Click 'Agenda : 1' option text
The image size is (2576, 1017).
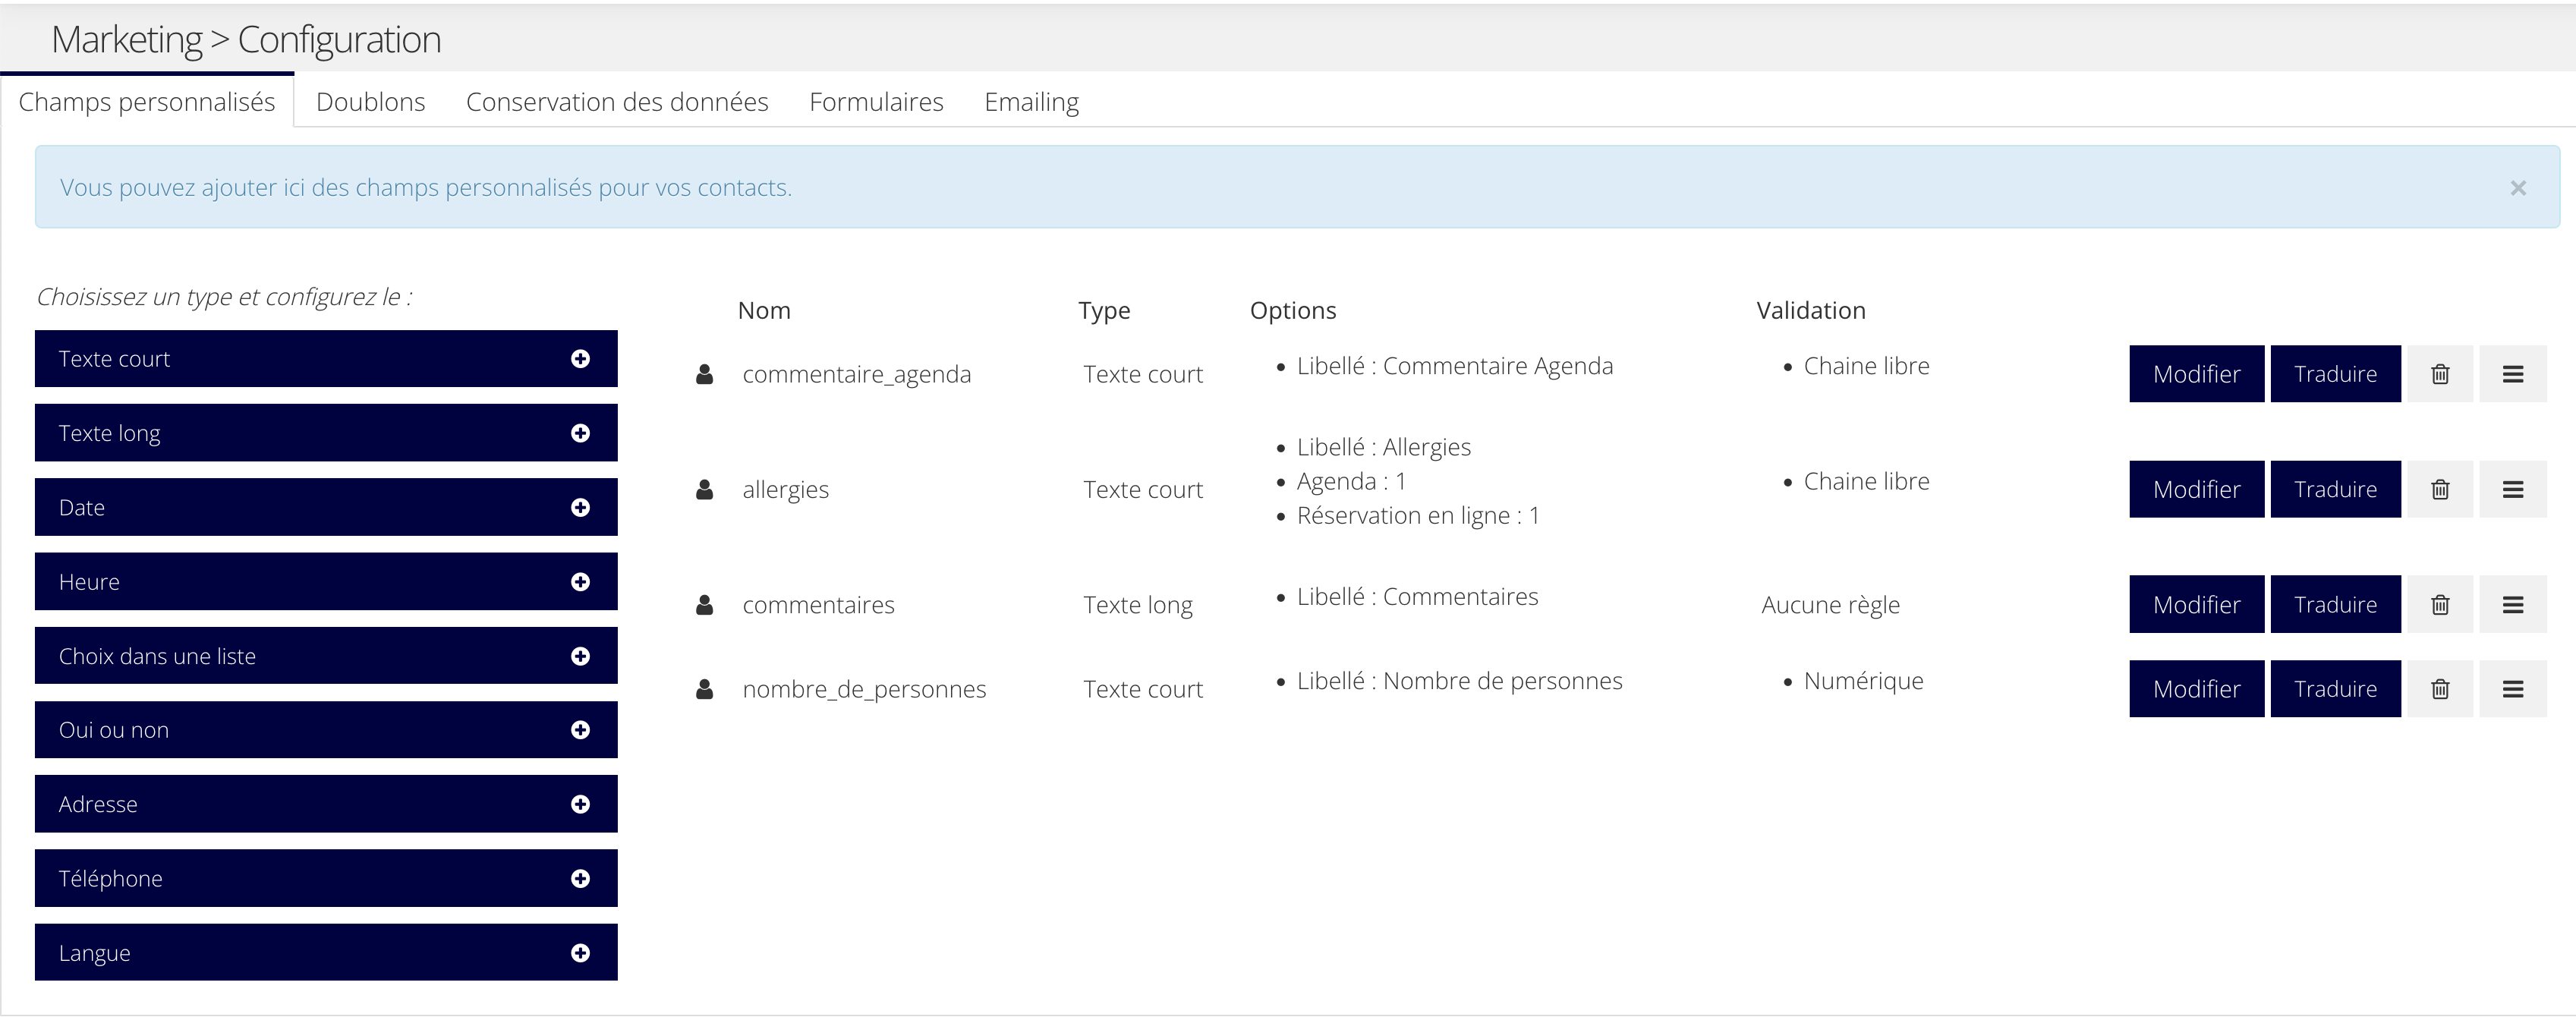[1351, 482]
